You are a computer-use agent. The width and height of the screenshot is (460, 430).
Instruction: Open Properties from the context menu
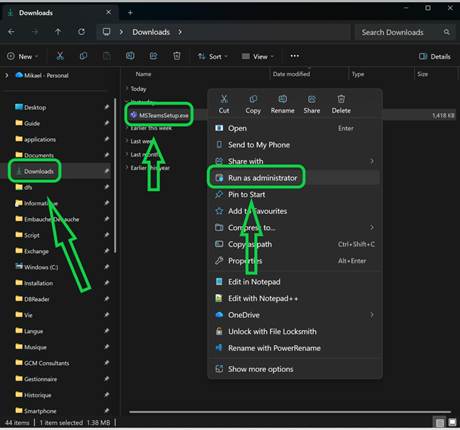[295, 261]
